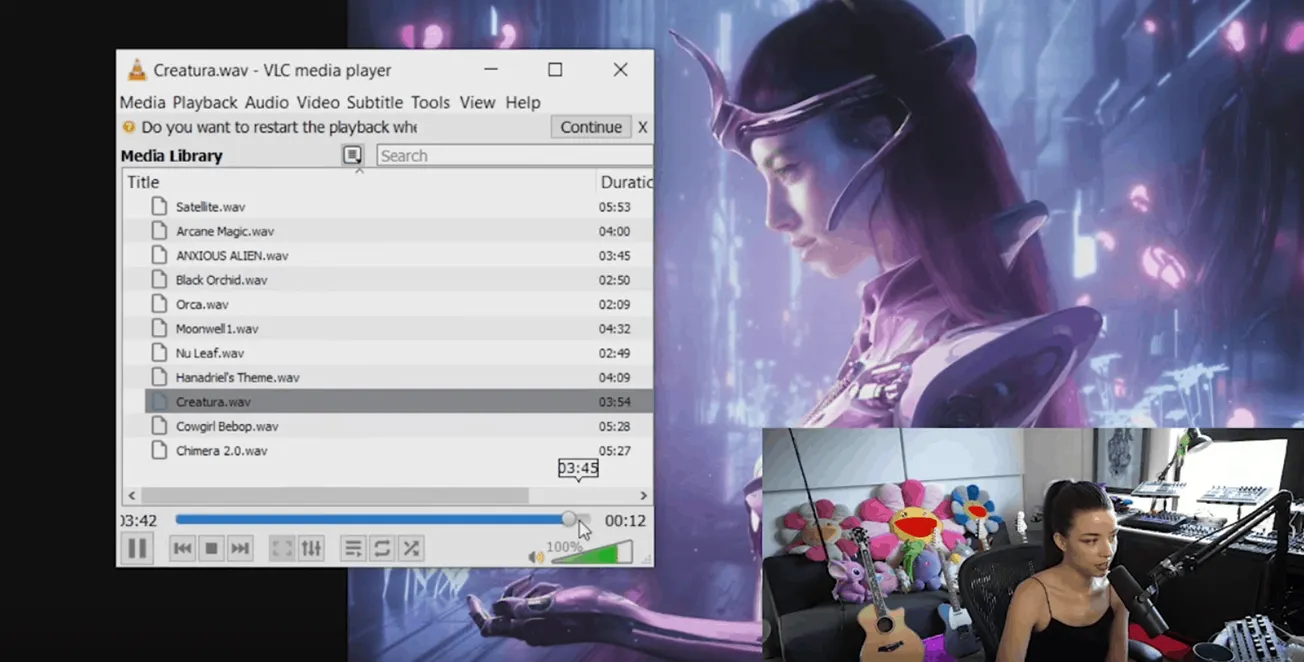Viewport: 1304px width, 662px height.
Task: Open the Audio menu
Action: point(267,102)
